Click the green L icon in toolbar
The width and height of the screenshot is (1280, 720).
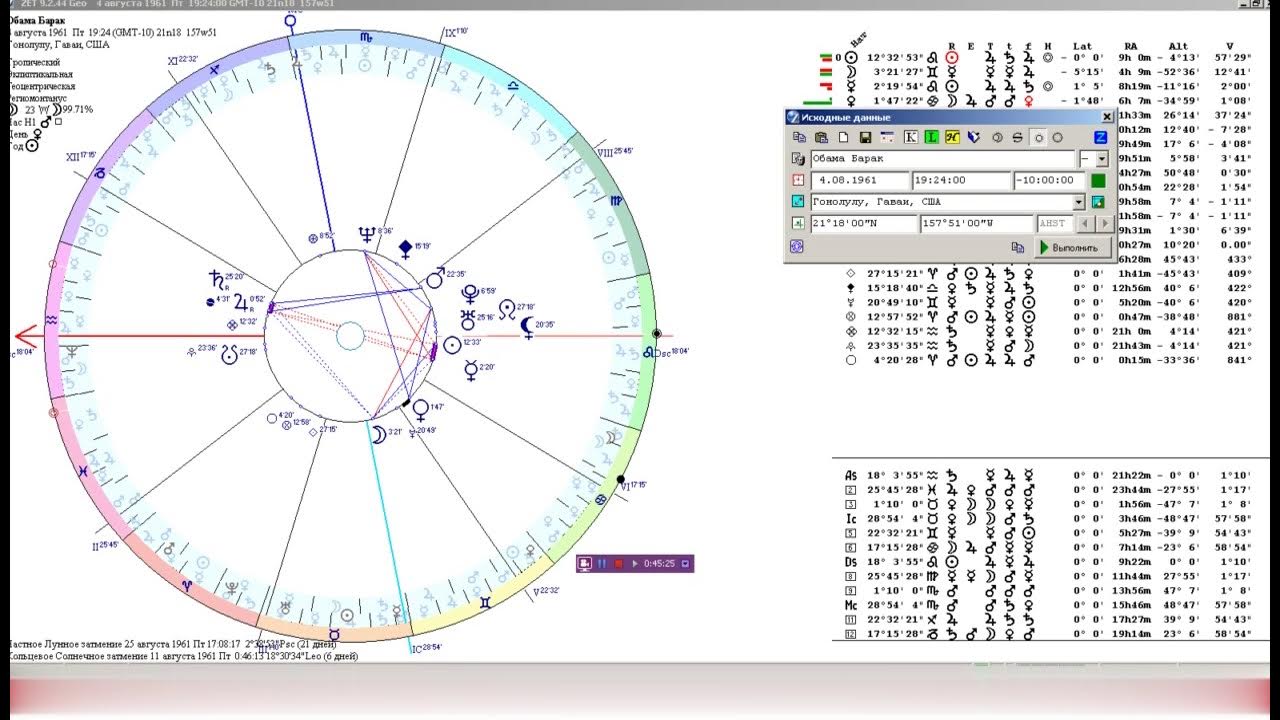[932, 138]
